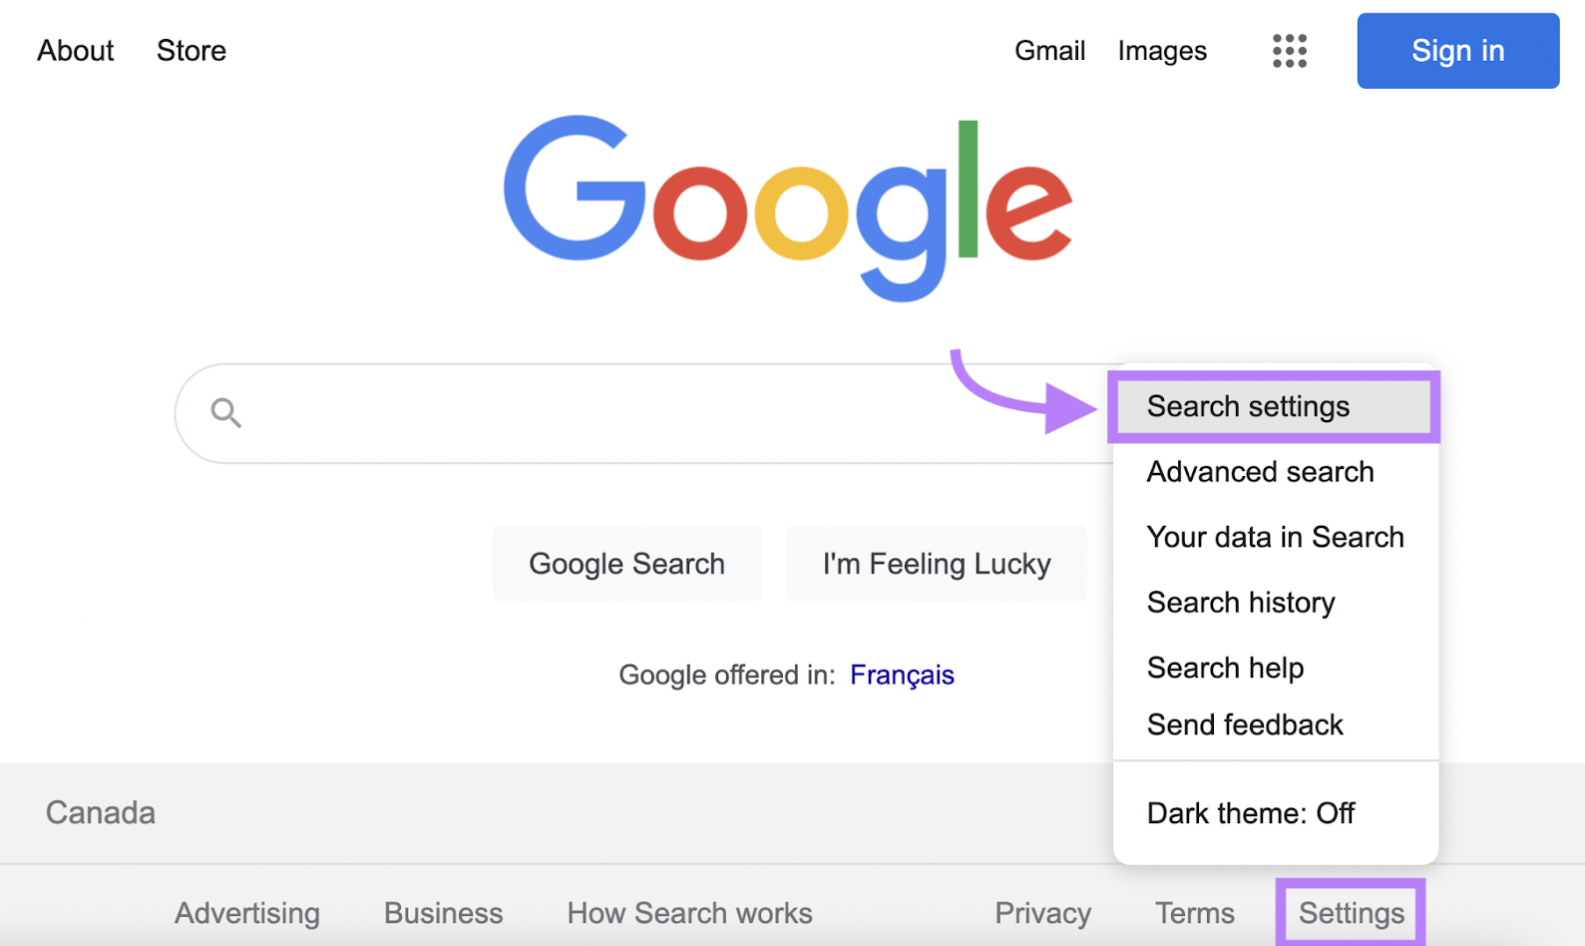The height and width of the screenshot is (946, 1585).
Task: Go to Images link
Action: [1162, 51]
